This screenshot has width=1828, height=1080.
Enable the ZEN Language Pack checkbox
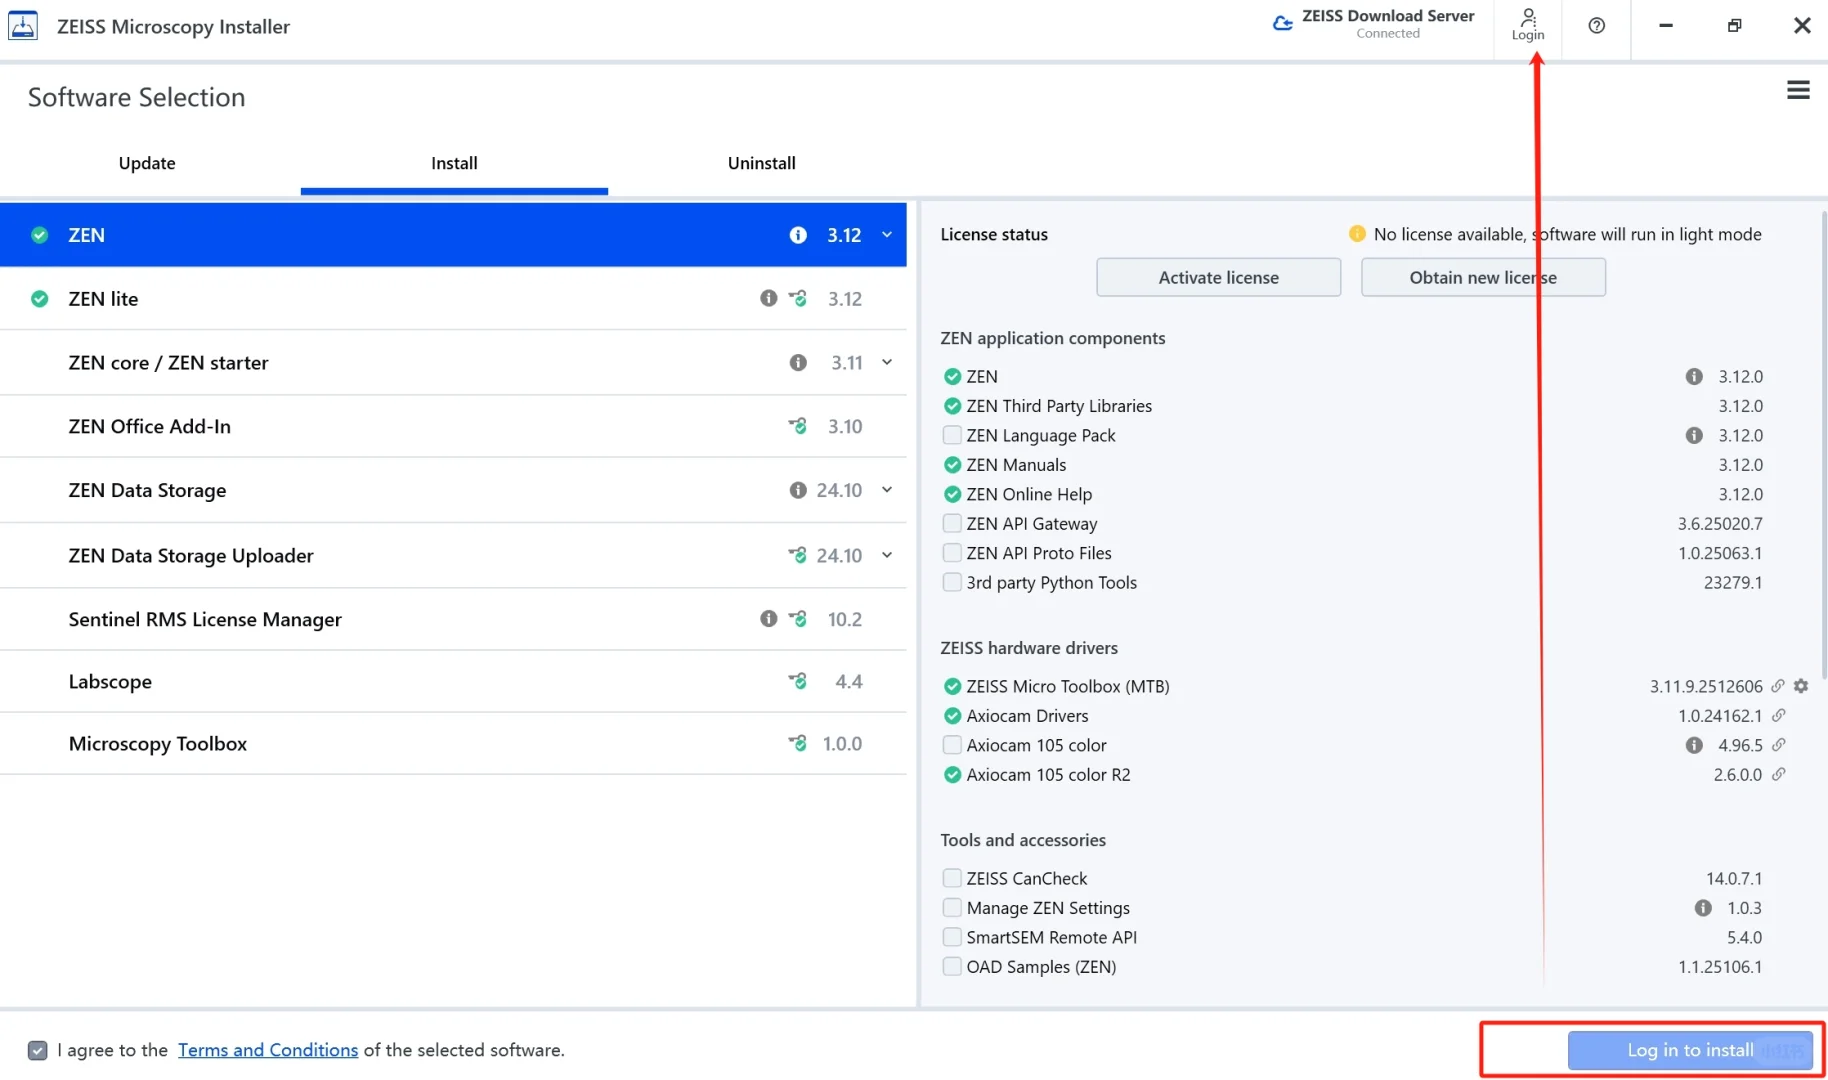[952, 435]
